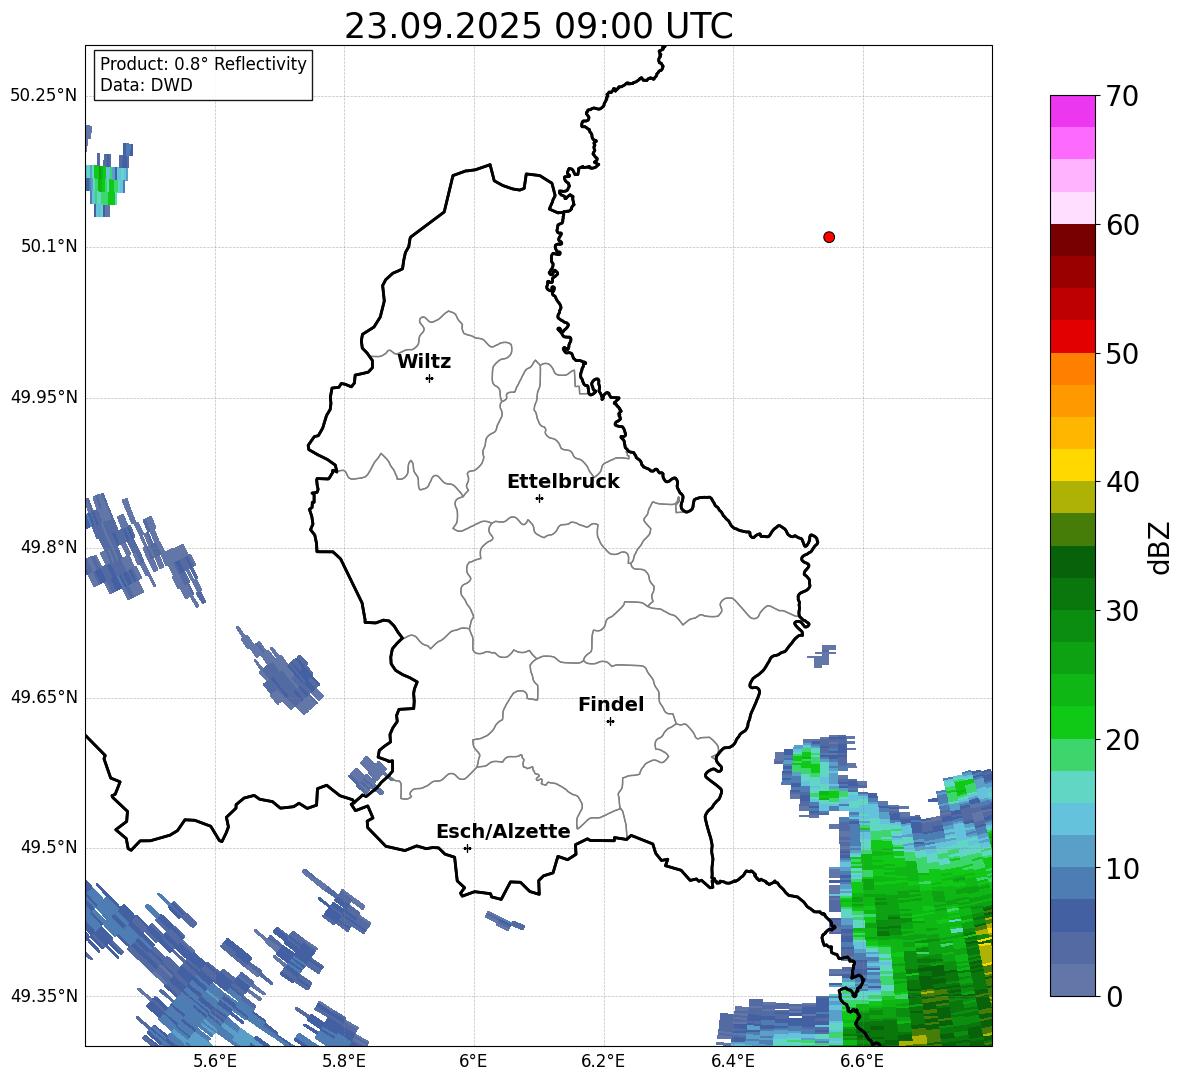Click the Findel city label
Screen dimensions: 1184x1081
pyautogui.click(x=611, y=704)
